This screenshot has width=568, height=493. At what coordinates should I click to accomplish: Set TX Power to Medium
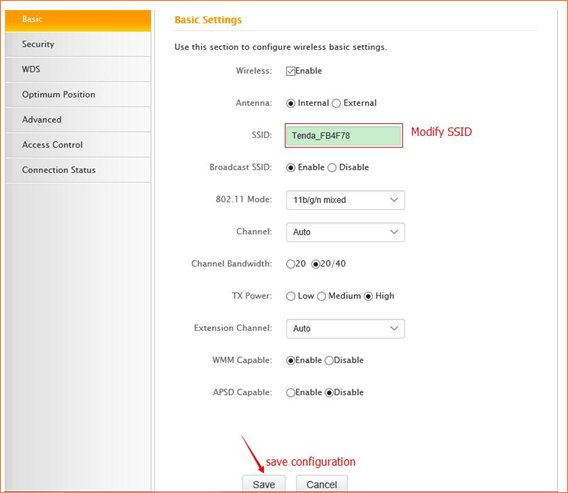click(x=321, y=296)
